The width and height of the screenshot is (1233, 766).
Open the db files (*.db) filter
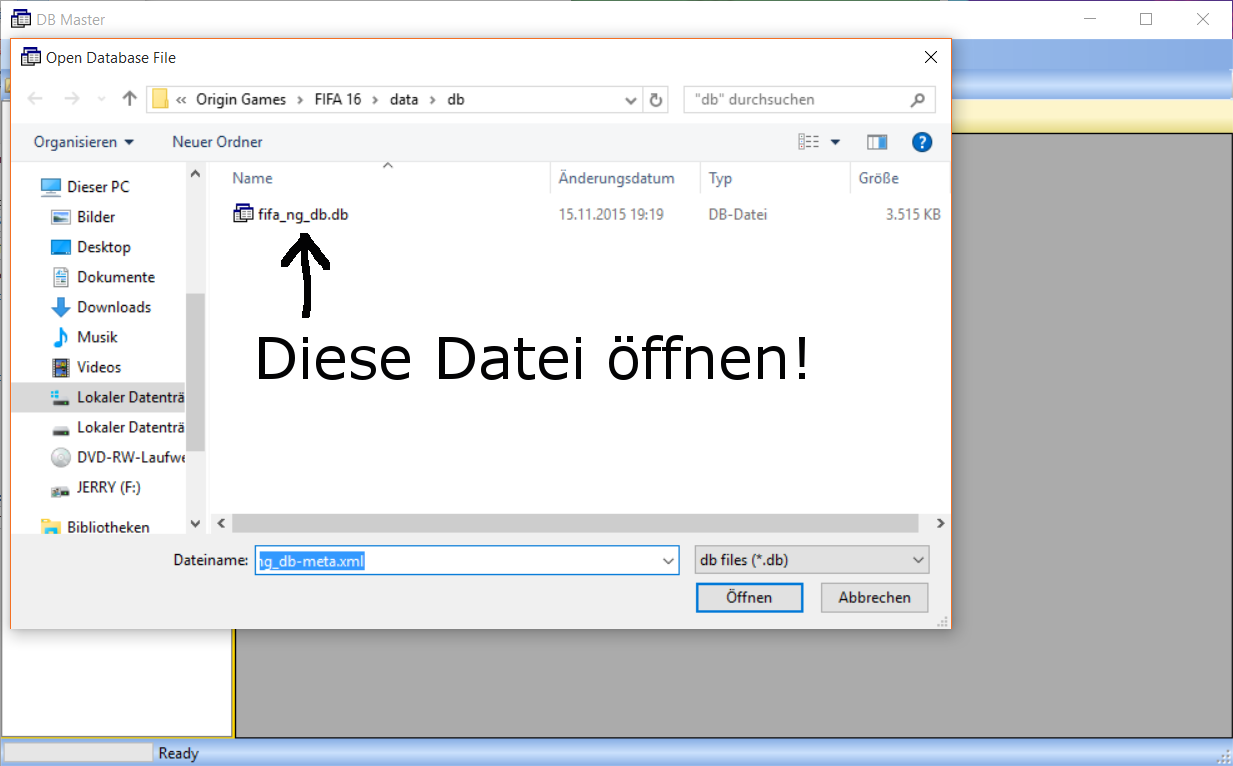coord(811,560)
